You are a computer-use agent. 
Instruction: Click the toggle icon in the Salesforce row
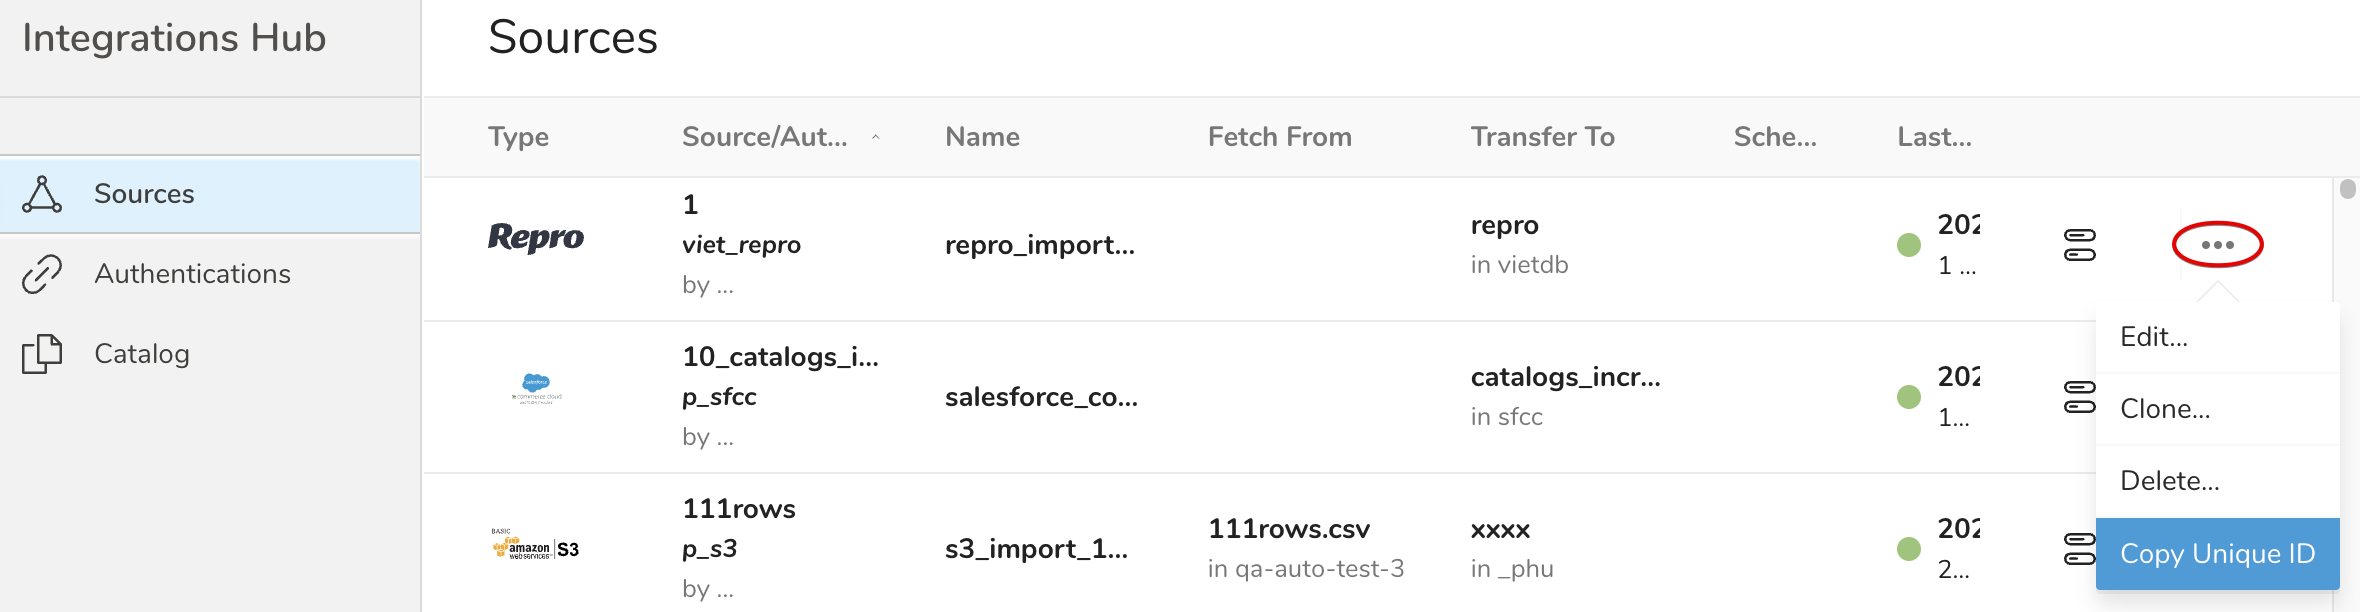click(2080, 397)
